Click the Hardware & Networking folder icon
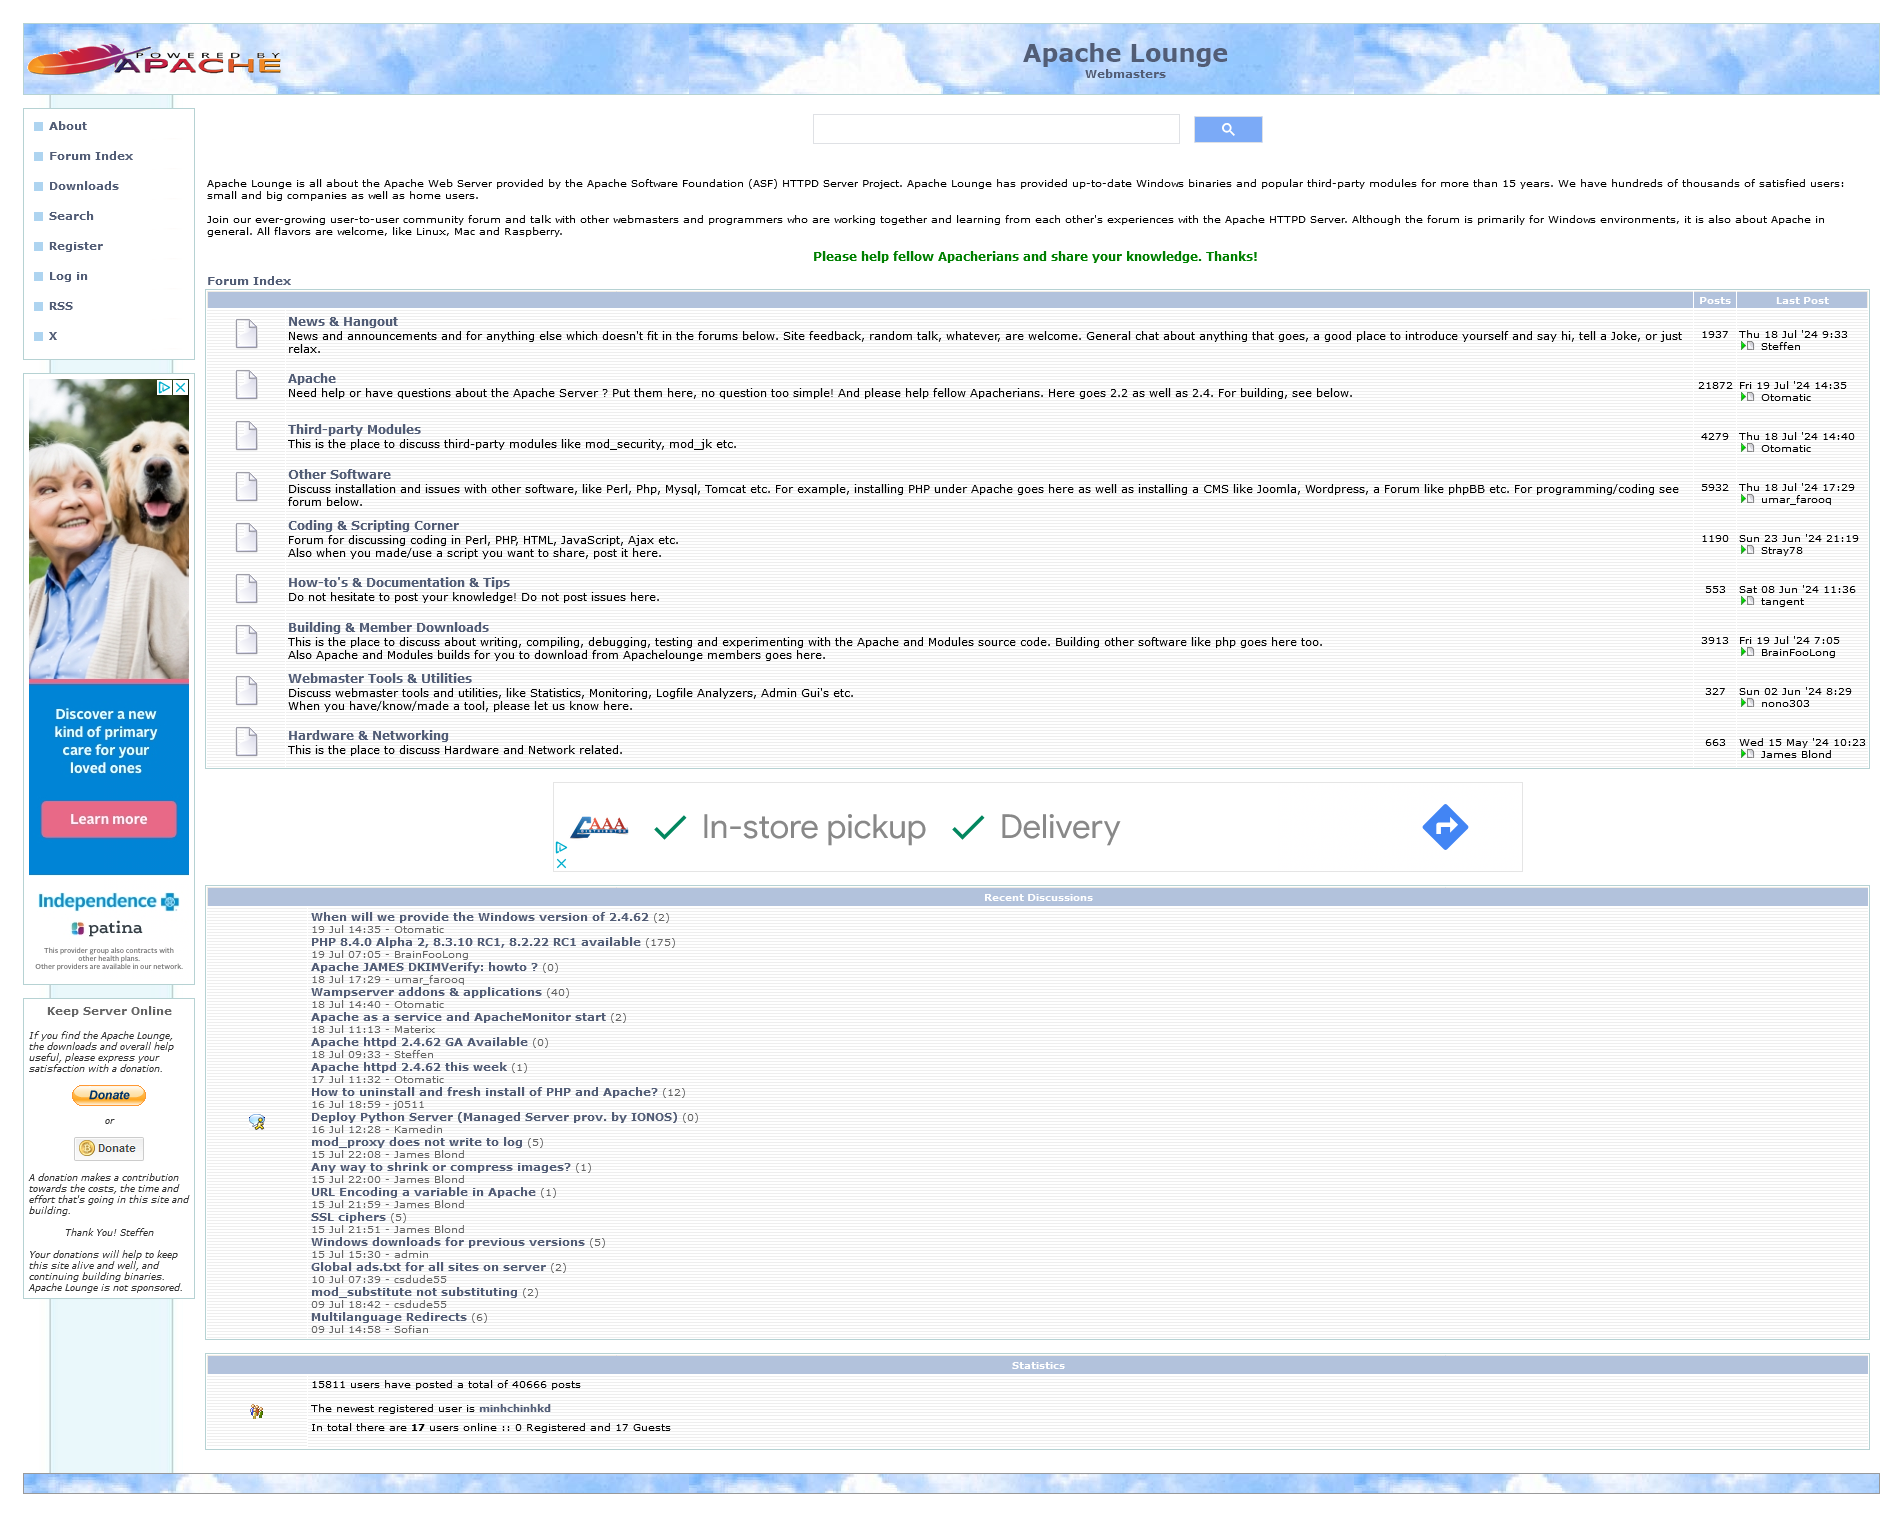 247,742
